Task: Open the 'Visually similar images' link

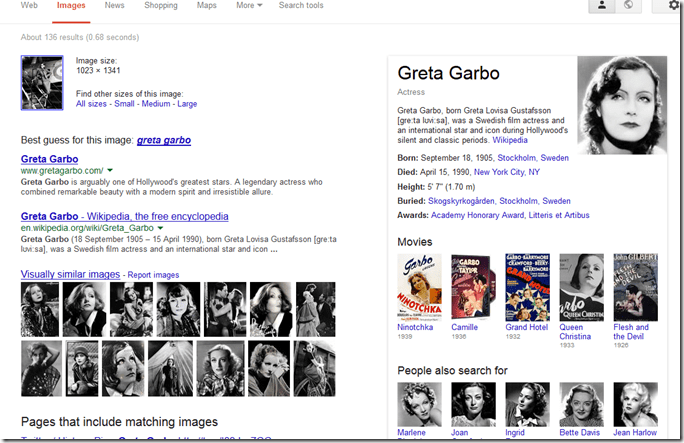Action: 70,274
